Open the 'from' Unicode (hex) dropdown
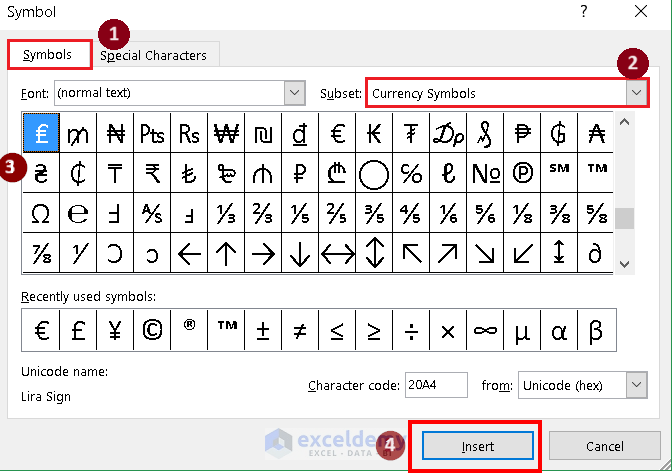 (636, 385)
